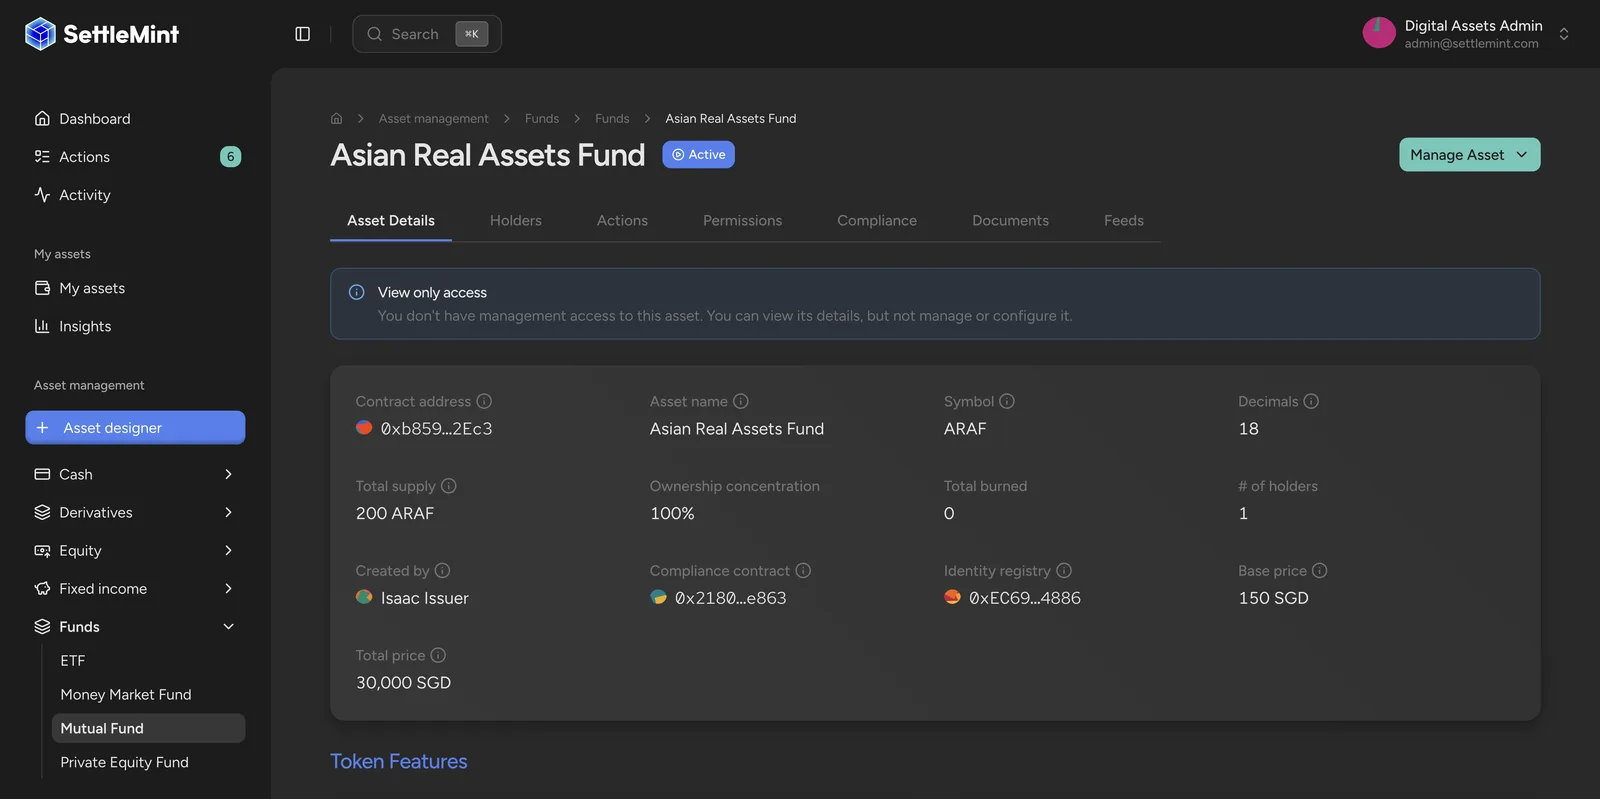Click the 150 SGD base price value
This screenshot has height=799, width=1600.
click(x=1273, y=598)
